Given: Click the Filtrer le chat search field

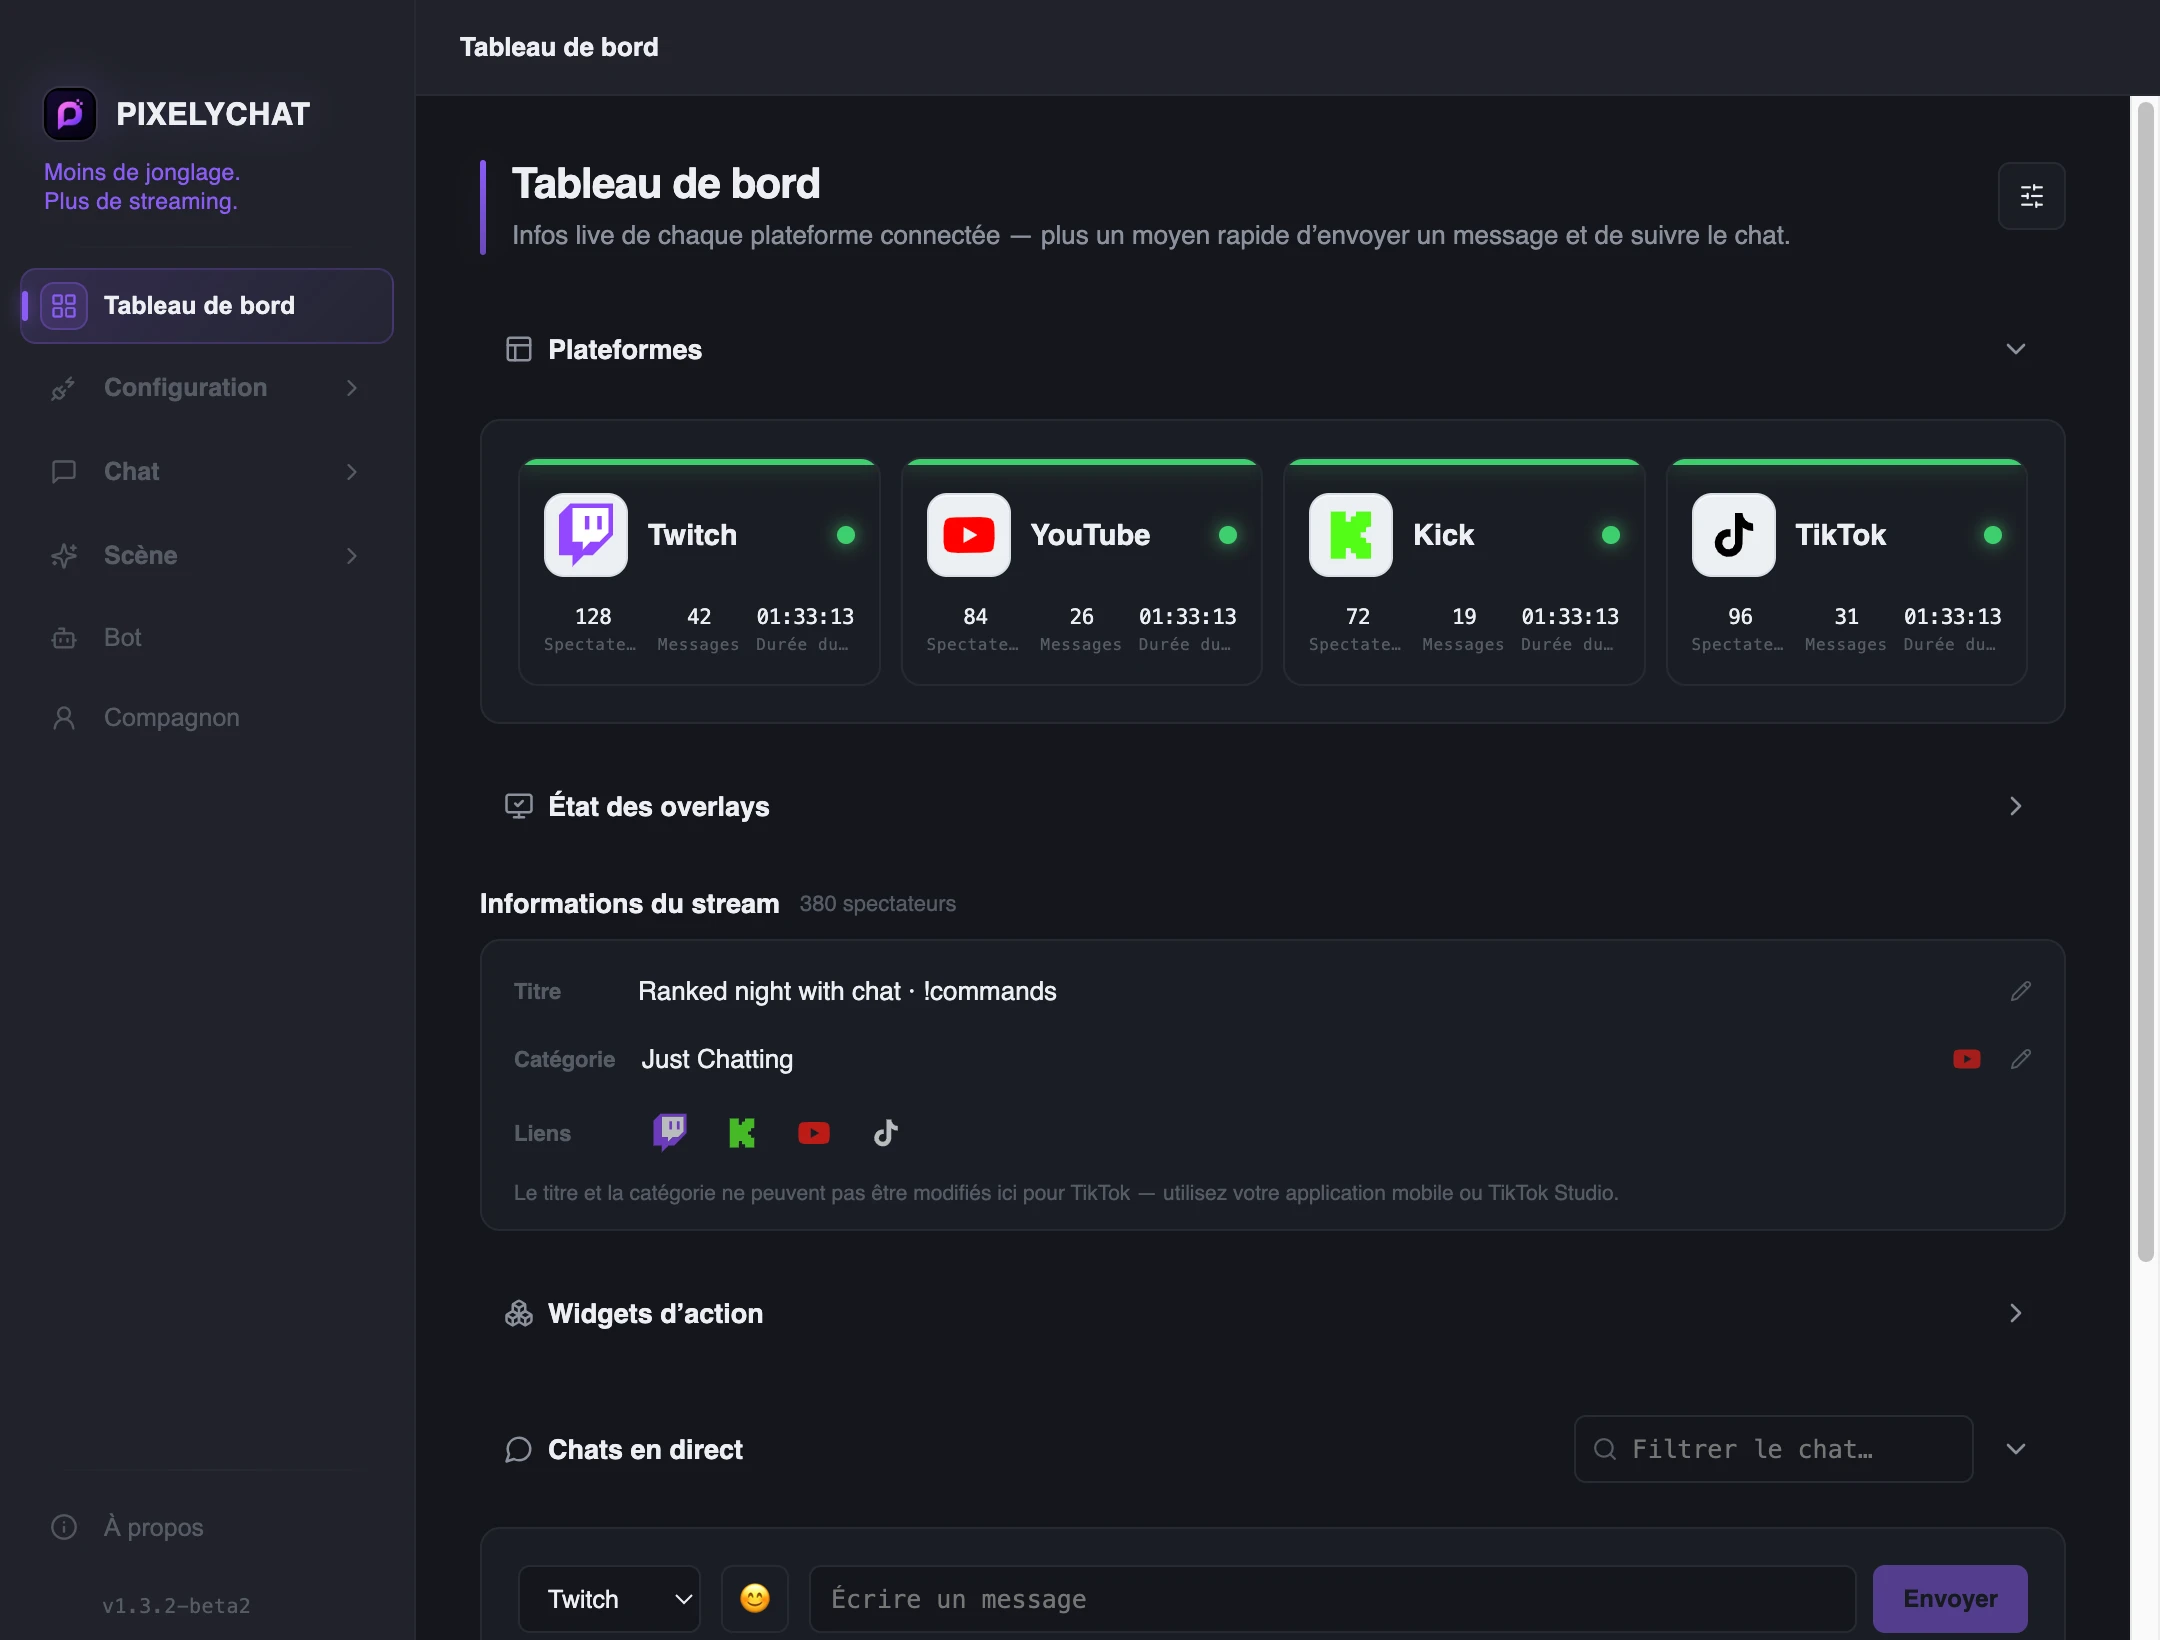Looking at the screenshot, I should 1773,1449.
